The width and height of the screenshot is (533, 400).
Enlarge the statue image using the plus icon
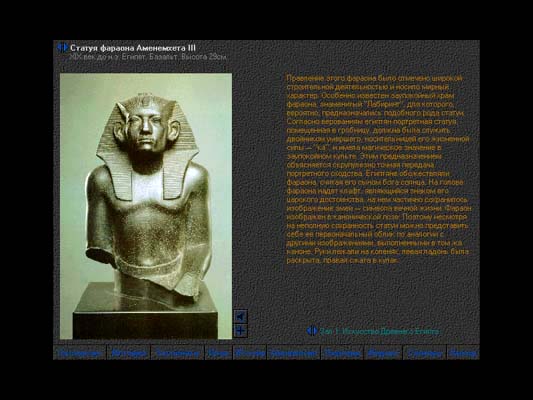point(241,330)
